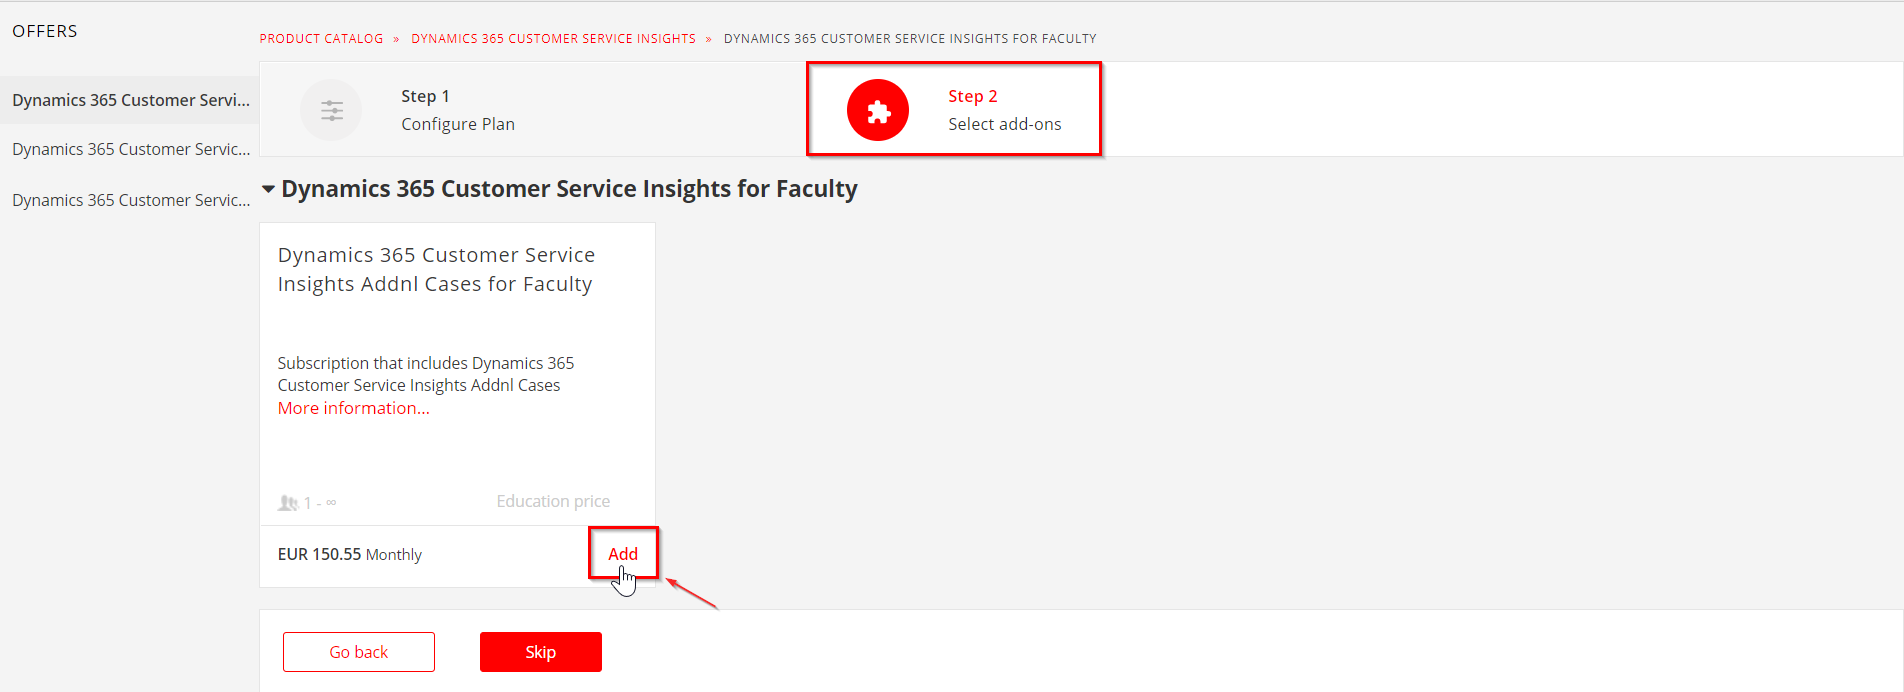Click the users quantity range icon
The image size is (1904, 692).
(x=288, y=503)
